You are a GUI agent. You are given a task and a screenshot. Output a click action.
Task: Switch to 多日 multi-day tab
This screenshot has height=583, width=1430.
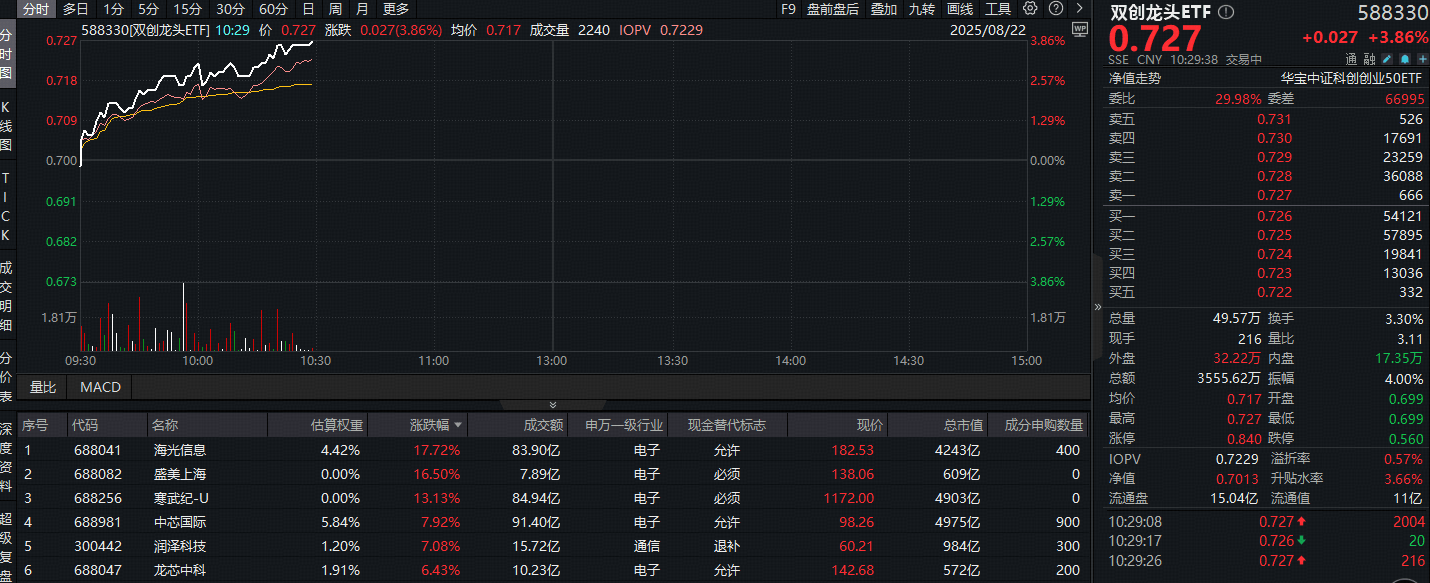click(76, 9)
